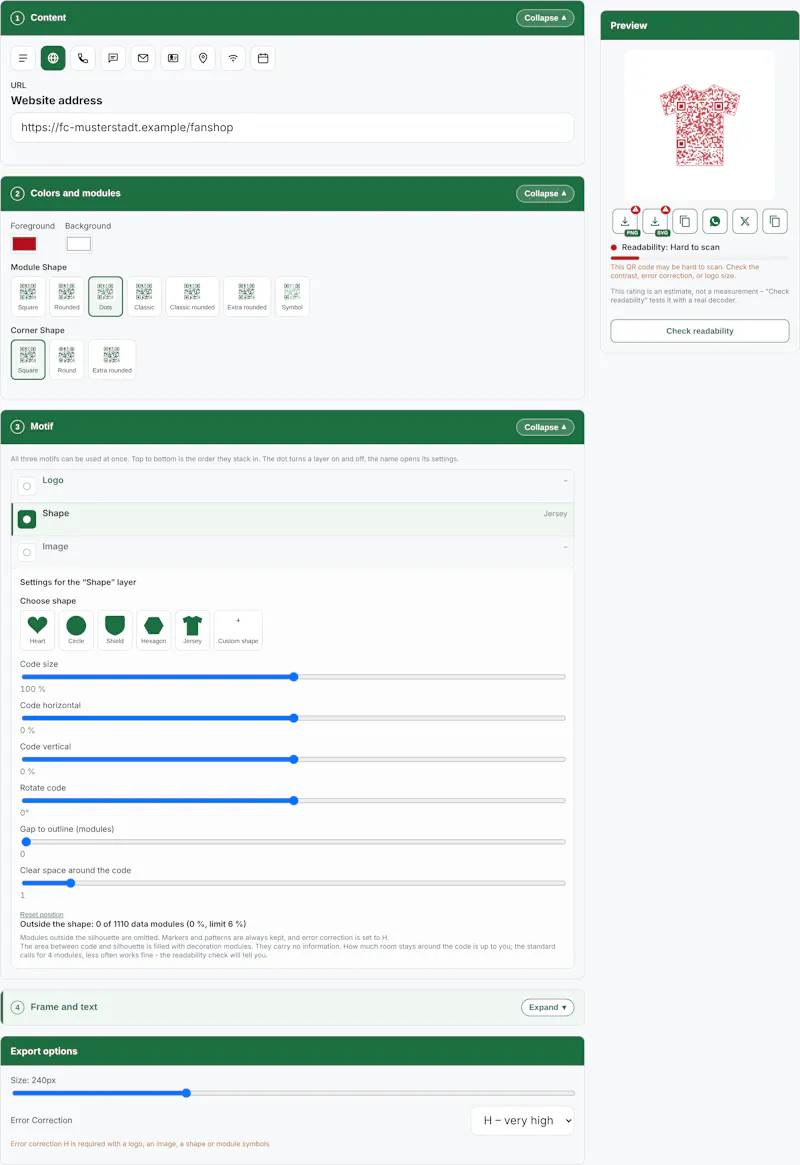
Task: Share the QR code on X
Action: 745,221
